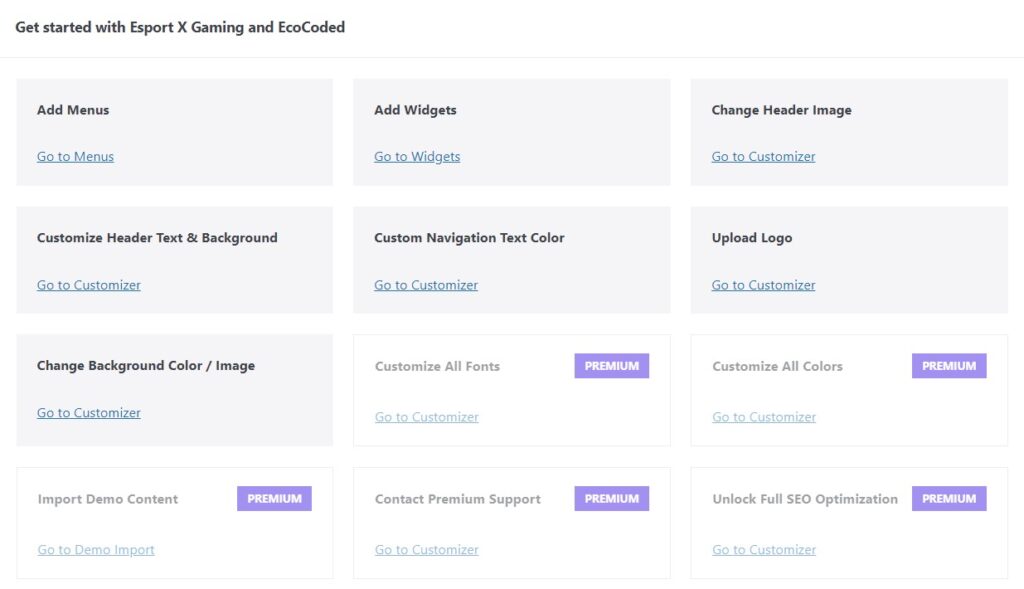Open the Go to Demo Import link
1024x589 pixels.
(x=96, y=550)
